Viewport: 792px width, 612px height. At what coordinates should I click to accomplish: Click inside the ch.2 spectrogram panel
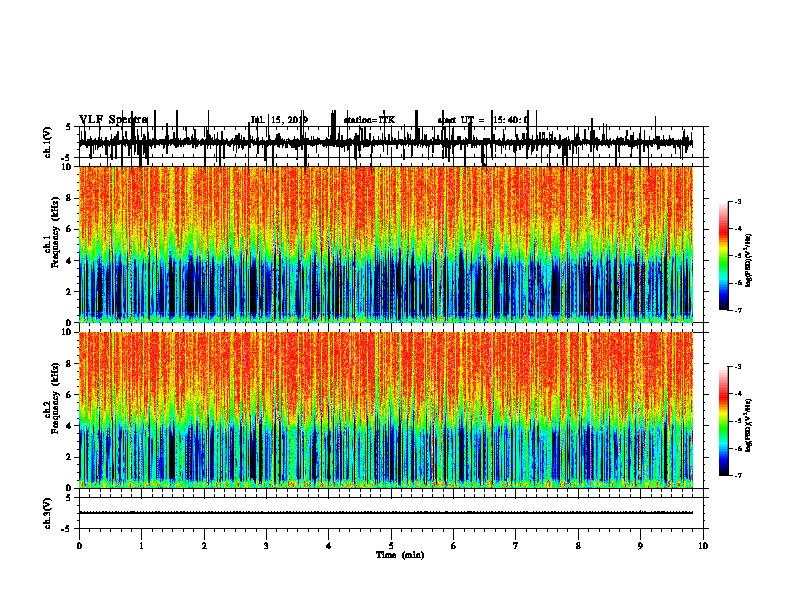click(x=386, y=410)
